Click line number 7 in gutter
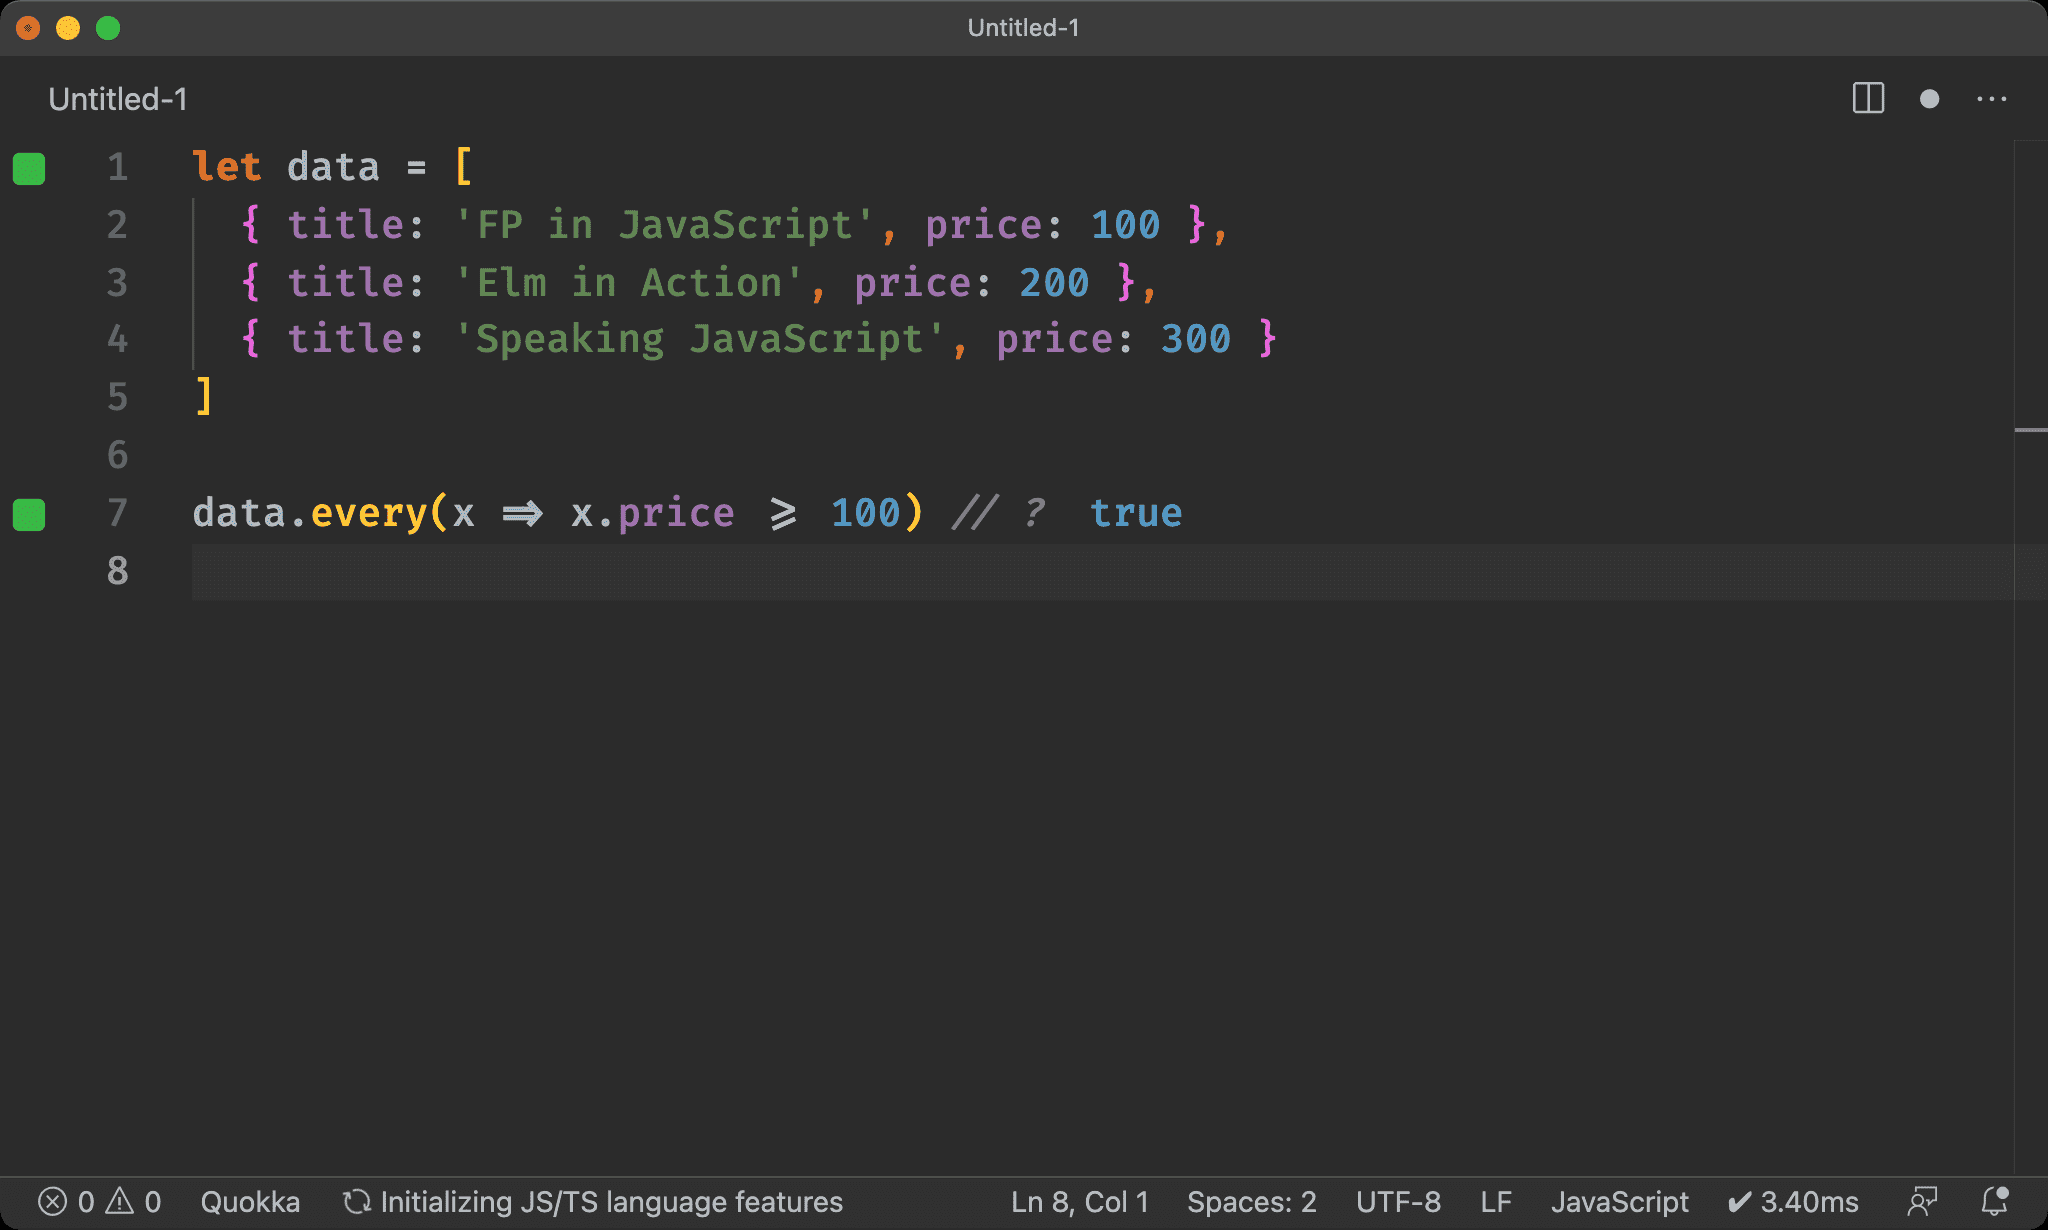The image size is (2048, 1230). pyautogui.click(x=118, y=513)
